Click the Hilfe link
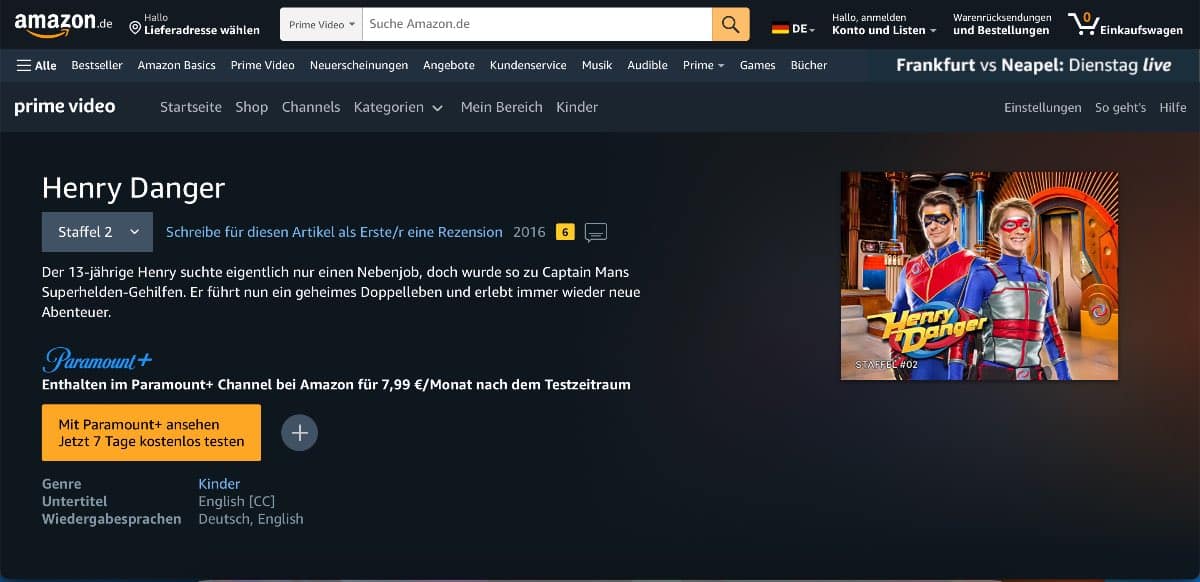Viewport: 1200px width, 582px height. point(1173,107)
